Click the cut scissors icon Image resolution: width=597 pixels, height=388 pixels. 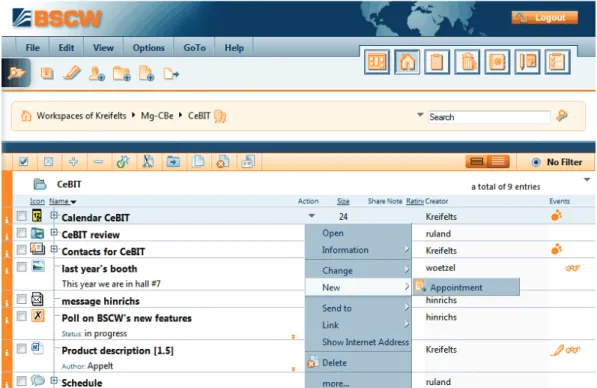point(148,162)
